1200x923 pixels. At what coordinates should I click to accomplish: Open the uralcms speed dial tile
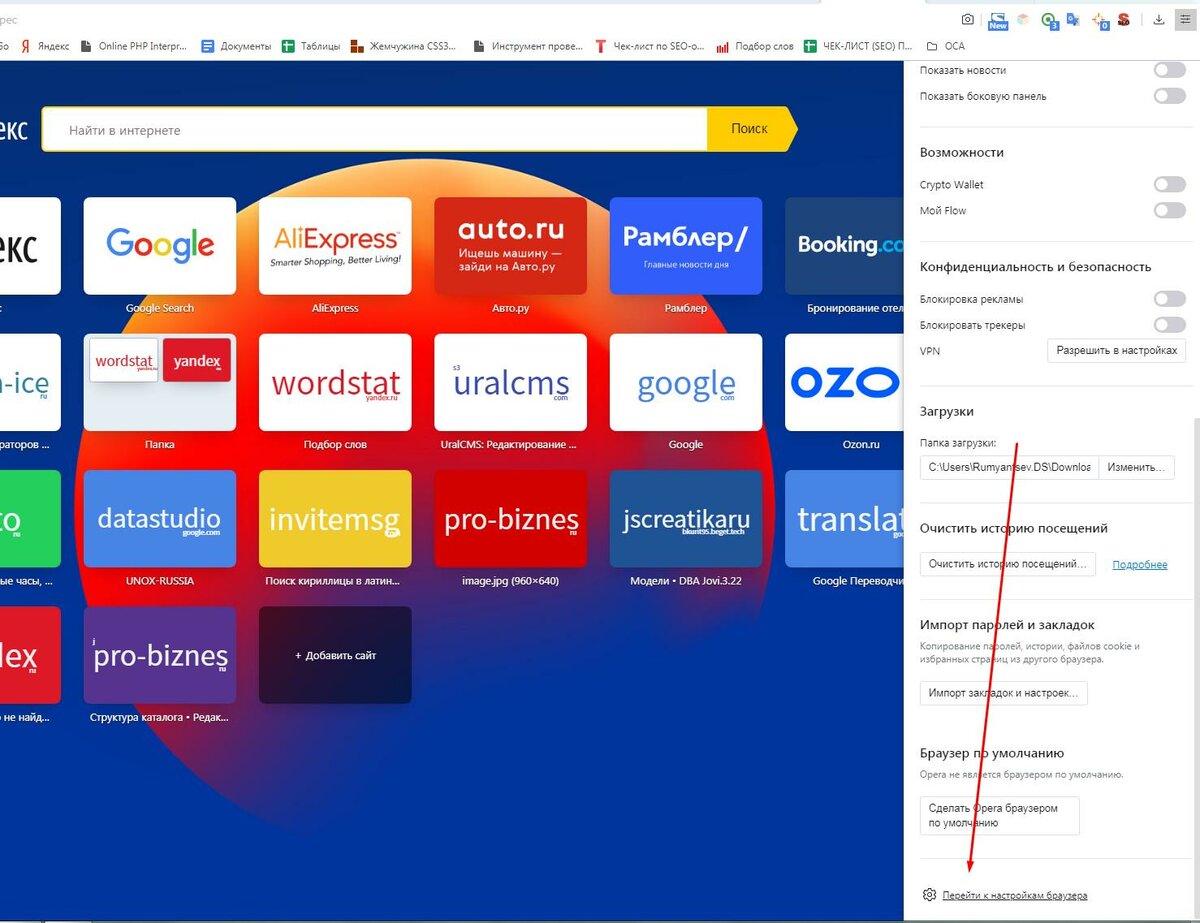click(510, 382)
